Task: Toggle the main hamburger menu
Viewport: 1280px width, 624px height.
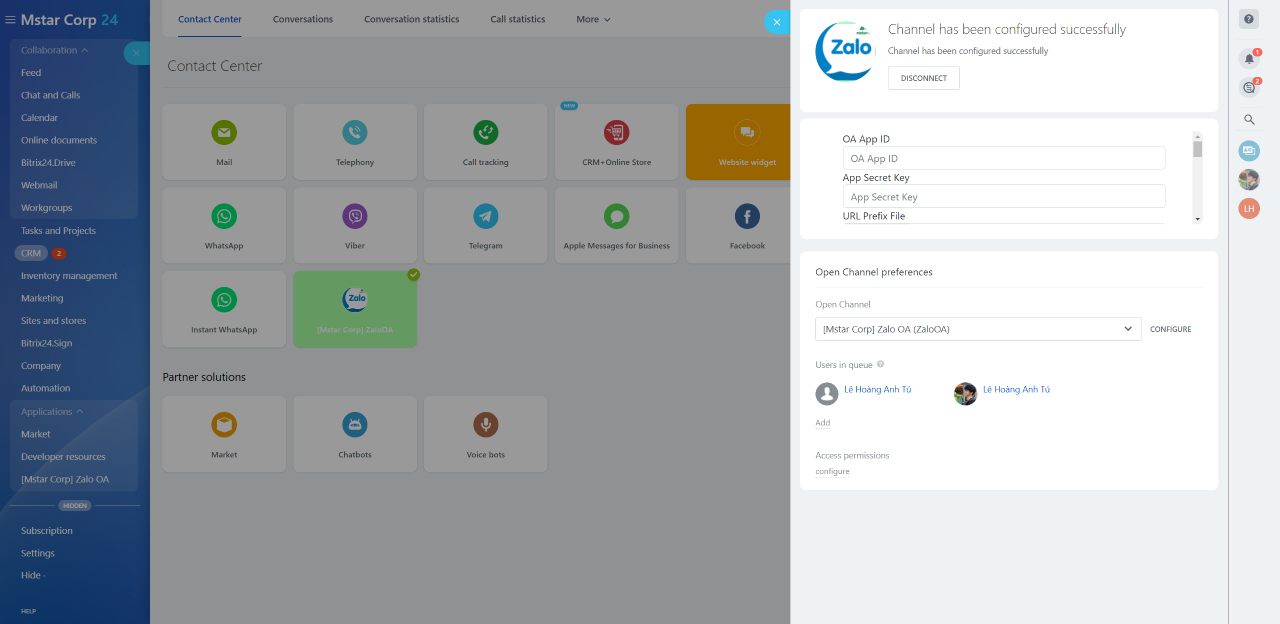Action: [x=10, y=20]
